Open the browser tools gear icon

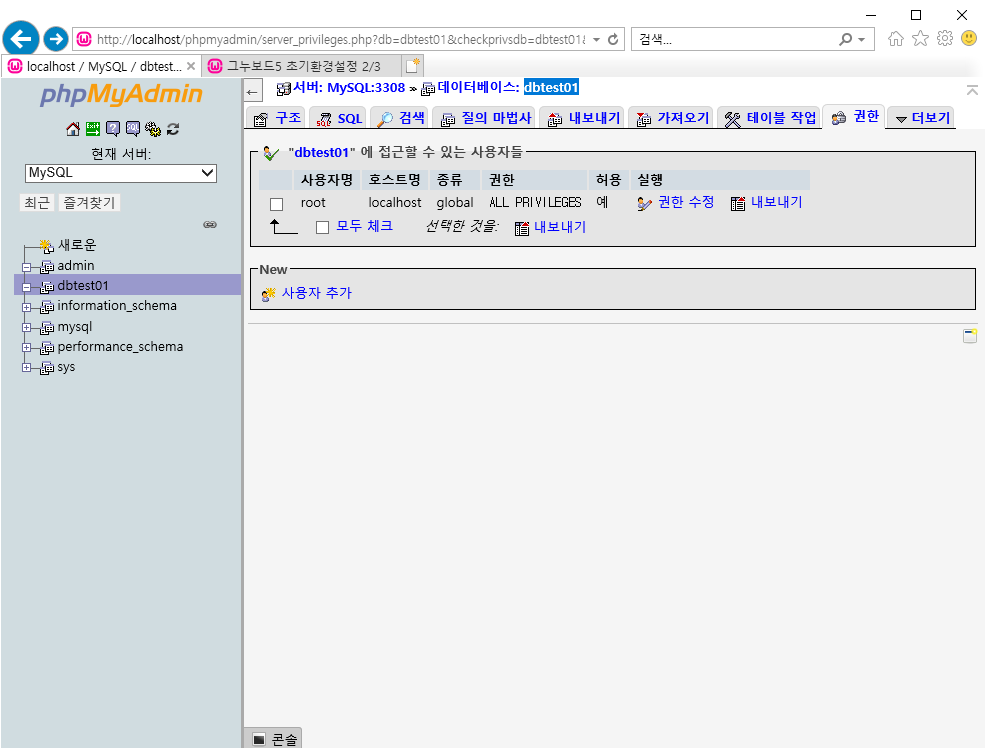945,39
